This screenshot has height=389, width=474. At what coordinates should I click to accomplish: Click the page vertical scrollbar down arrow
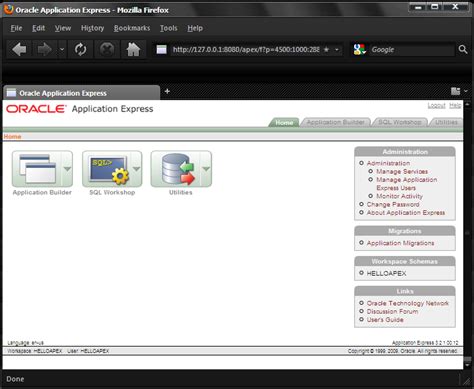[x=467, y=365]
